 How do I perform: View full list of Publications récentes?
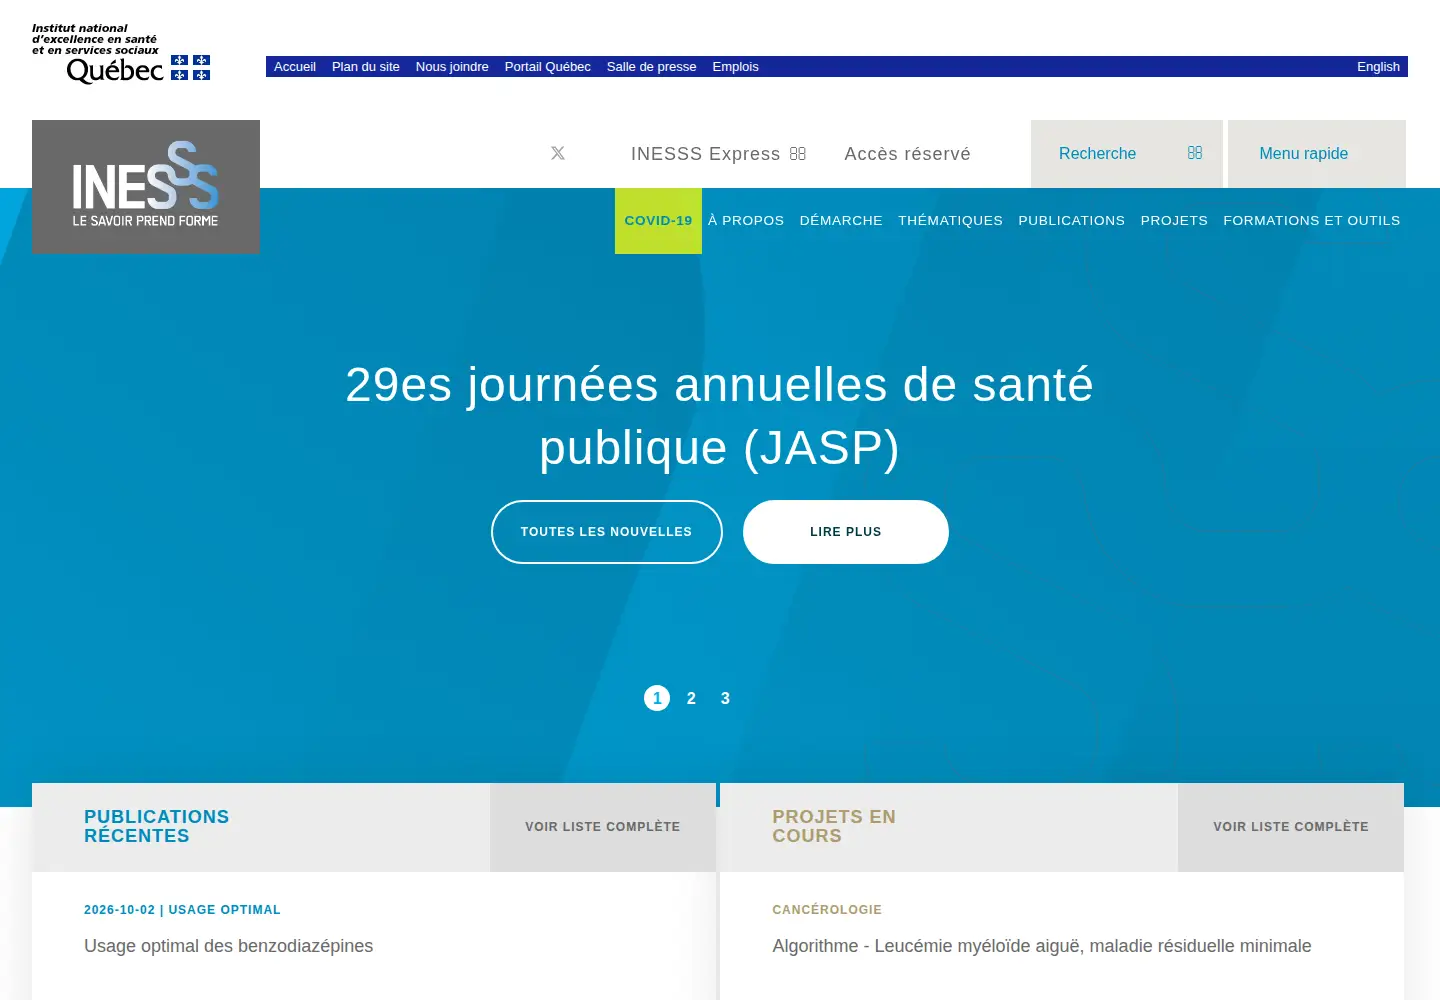click(x=603, y=827)
